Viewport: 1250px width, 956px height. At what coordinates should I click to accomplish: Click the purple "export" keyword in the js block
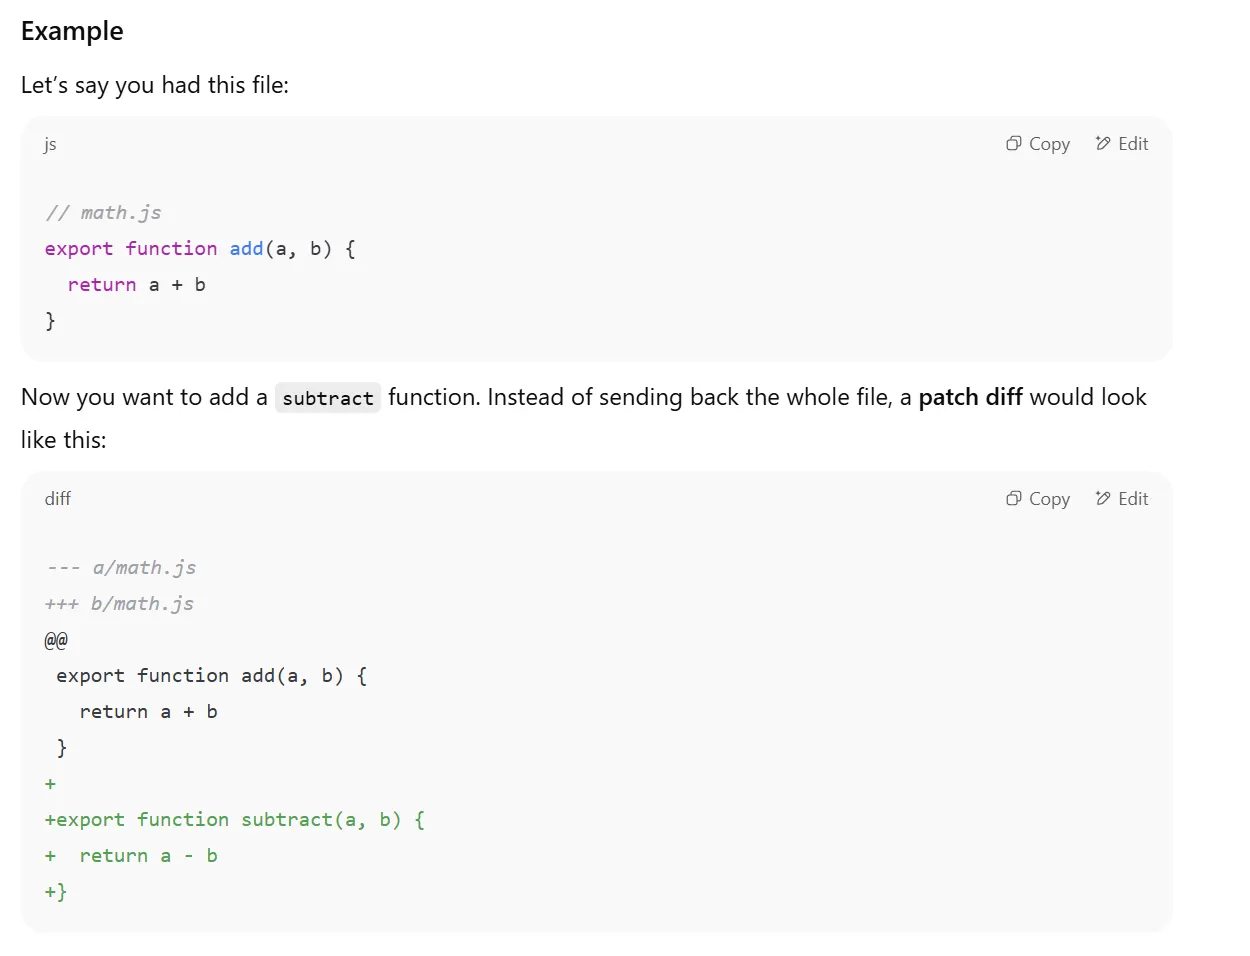tap(79, 249)
